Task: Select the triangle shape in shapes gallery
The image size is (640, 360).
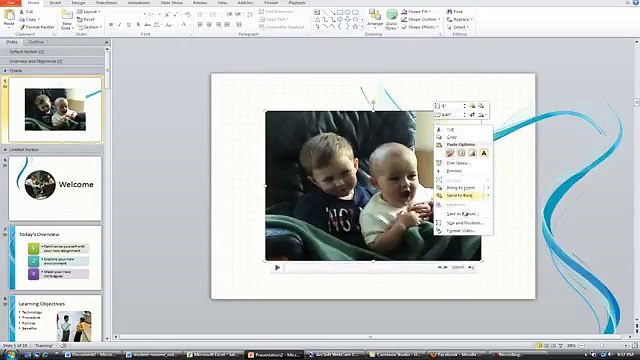Action: [317, 20]
